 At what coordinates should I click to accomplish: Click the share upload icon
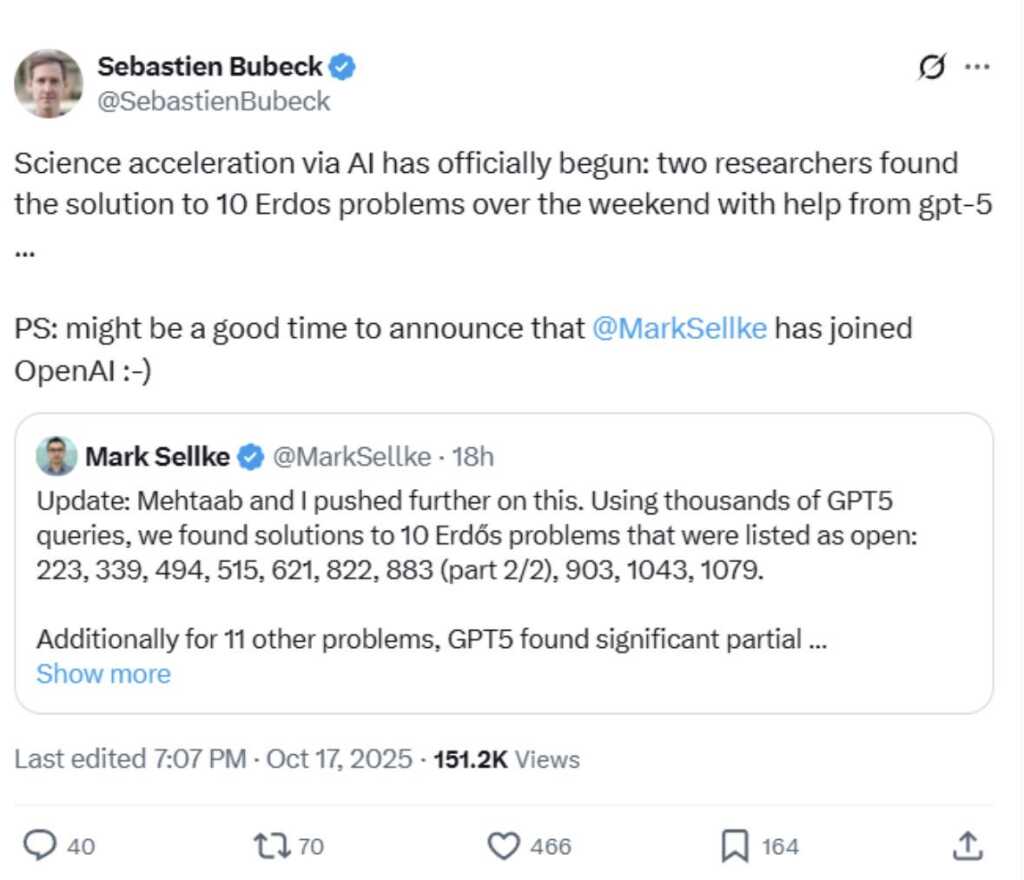967,846
